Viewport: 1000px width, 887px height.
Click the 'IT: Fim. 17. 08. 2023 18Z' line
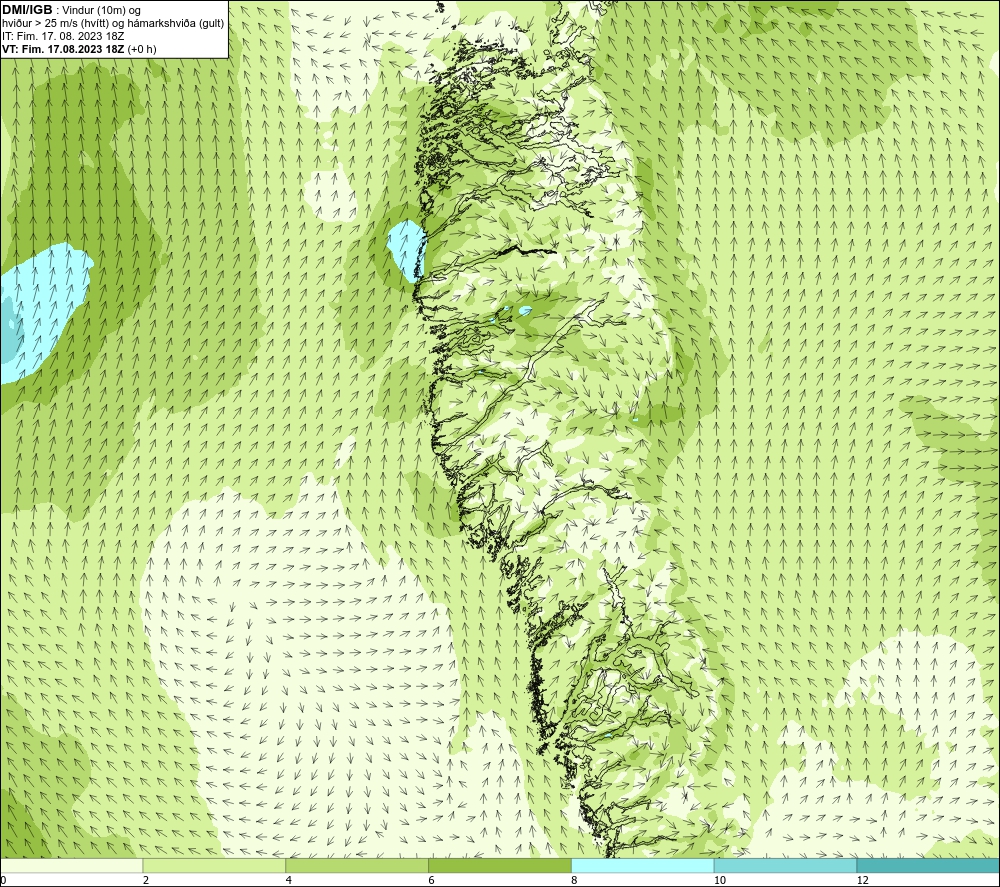tap(63, 36)
